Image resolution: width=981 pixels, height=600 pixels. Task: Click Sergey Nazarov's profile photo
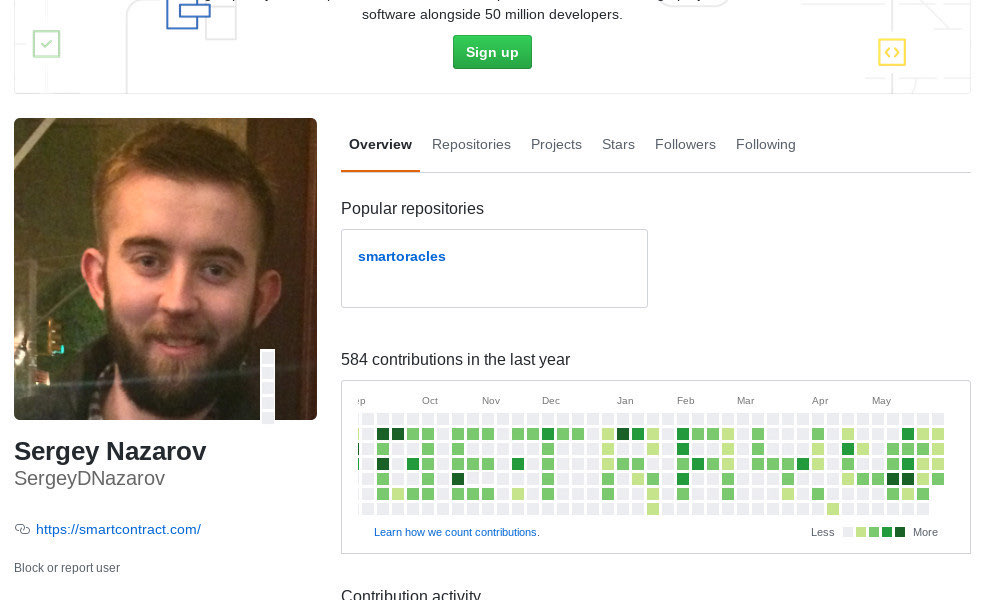pos(165,269)
